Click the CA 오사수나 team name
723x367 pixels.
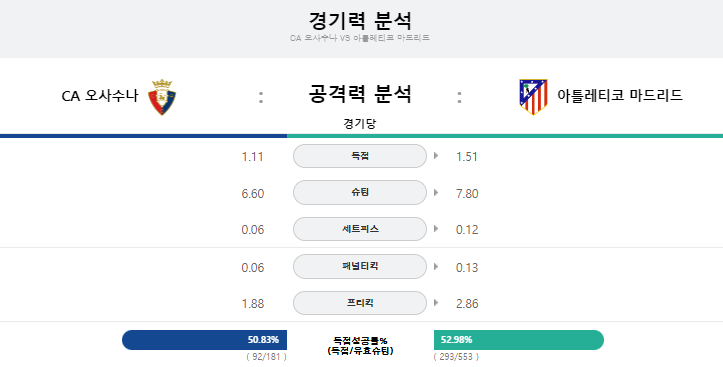pyautogui.click(x=100, y=96)
